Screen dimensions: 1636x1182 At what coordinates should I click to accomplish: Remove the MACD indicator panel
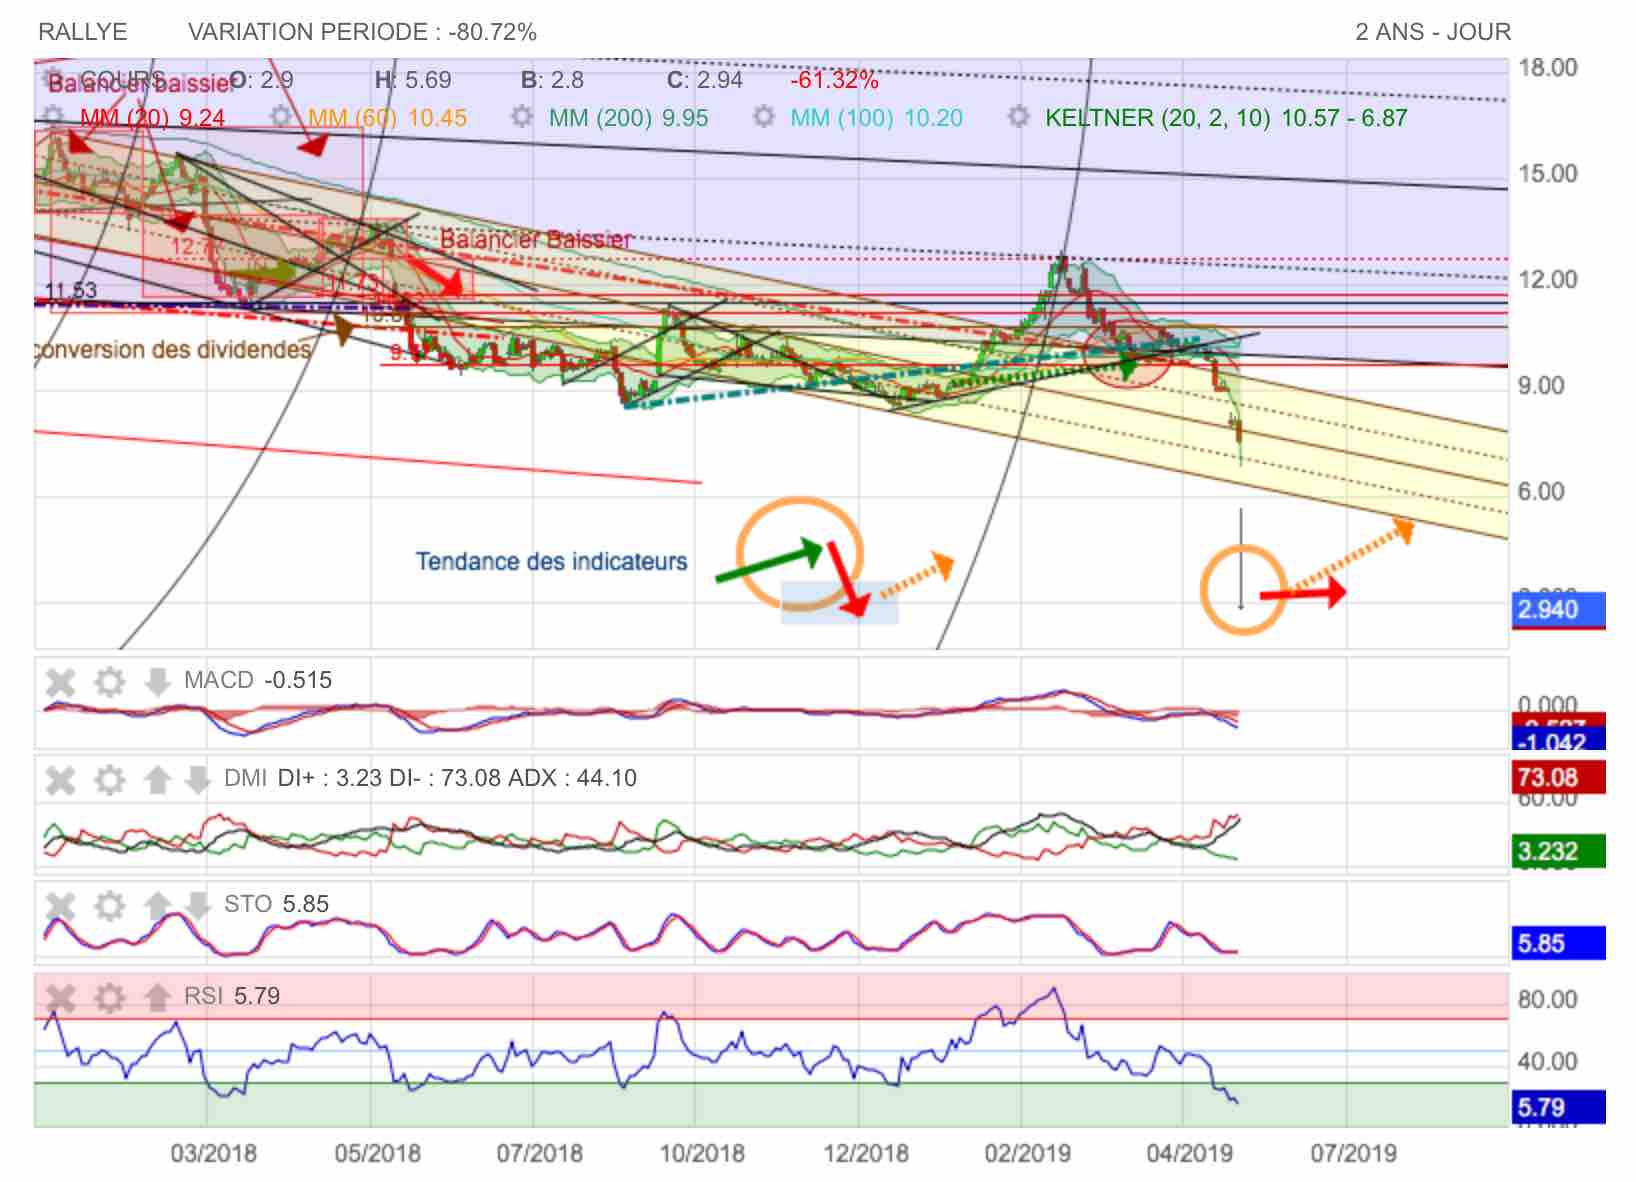pyautogui.click(x=61, y=682)
